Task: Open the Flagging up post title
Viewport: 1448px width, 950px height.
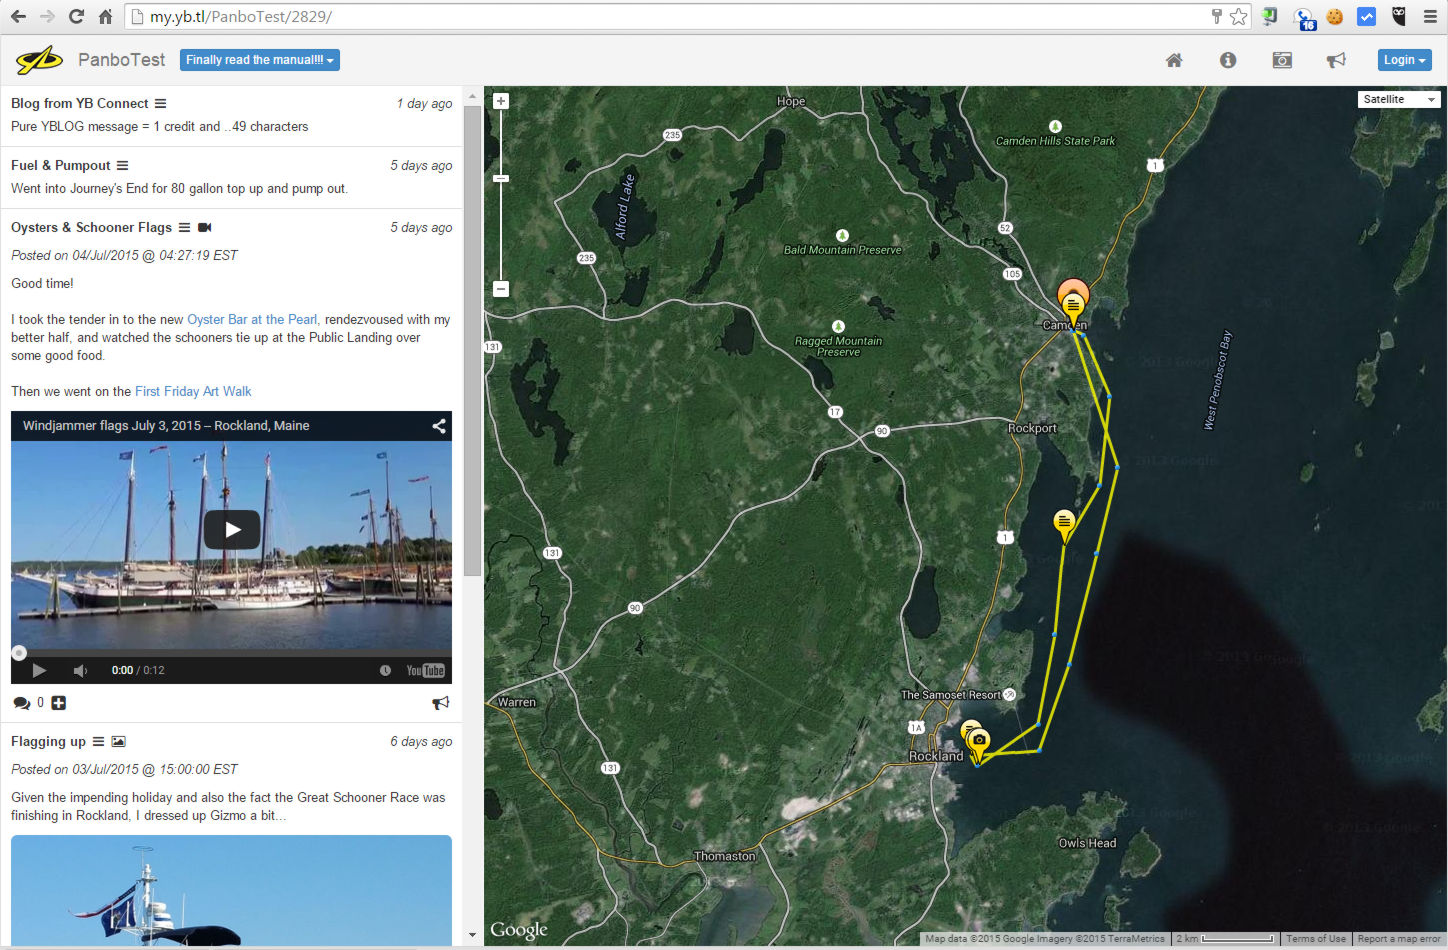Action: 48,741
